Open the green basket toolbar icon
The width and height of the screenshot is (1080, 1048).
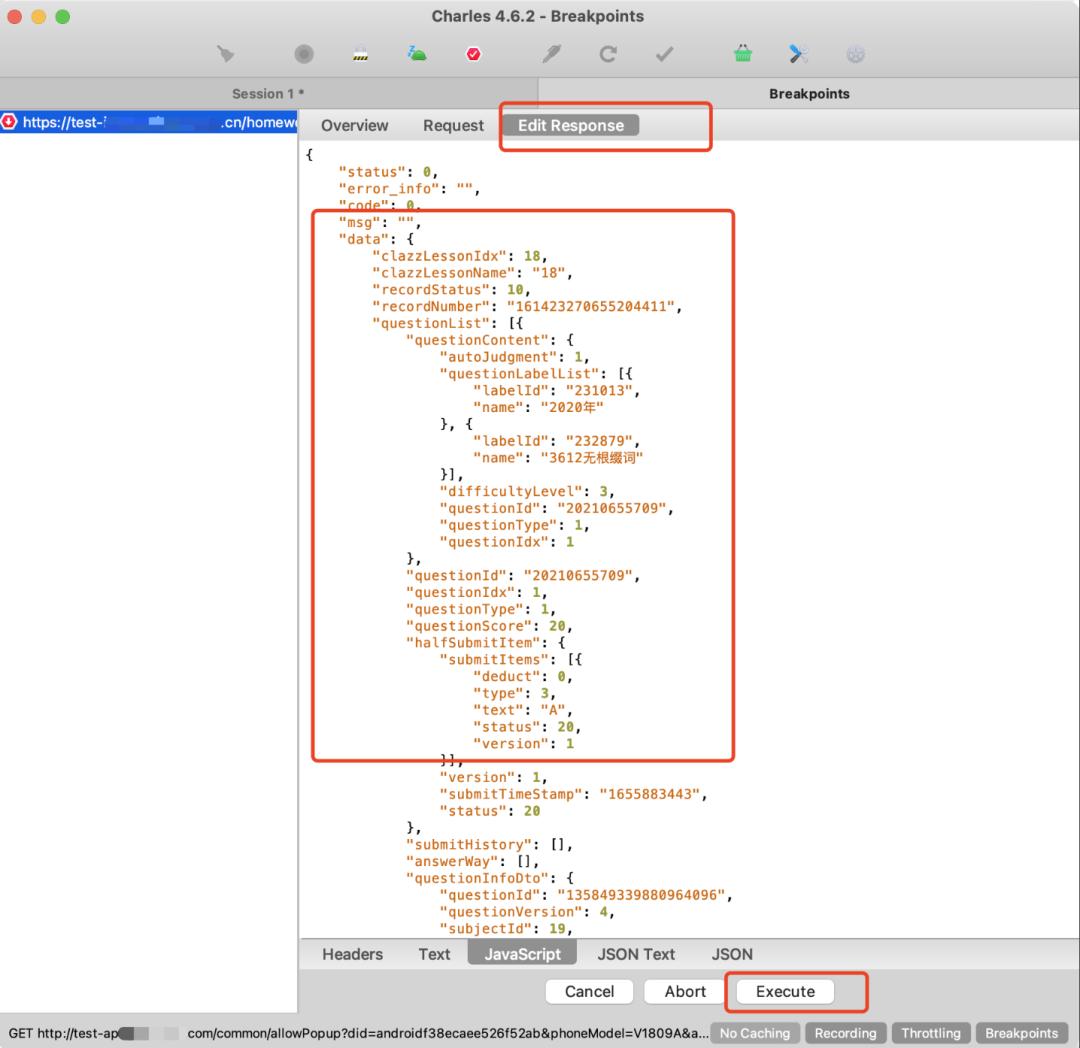(x=743, y=54)
